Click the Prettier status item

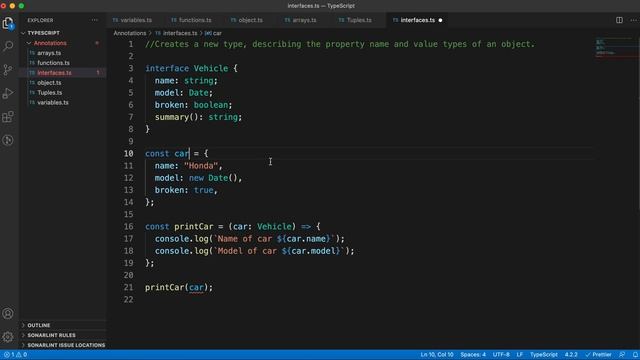pos(598,355)
